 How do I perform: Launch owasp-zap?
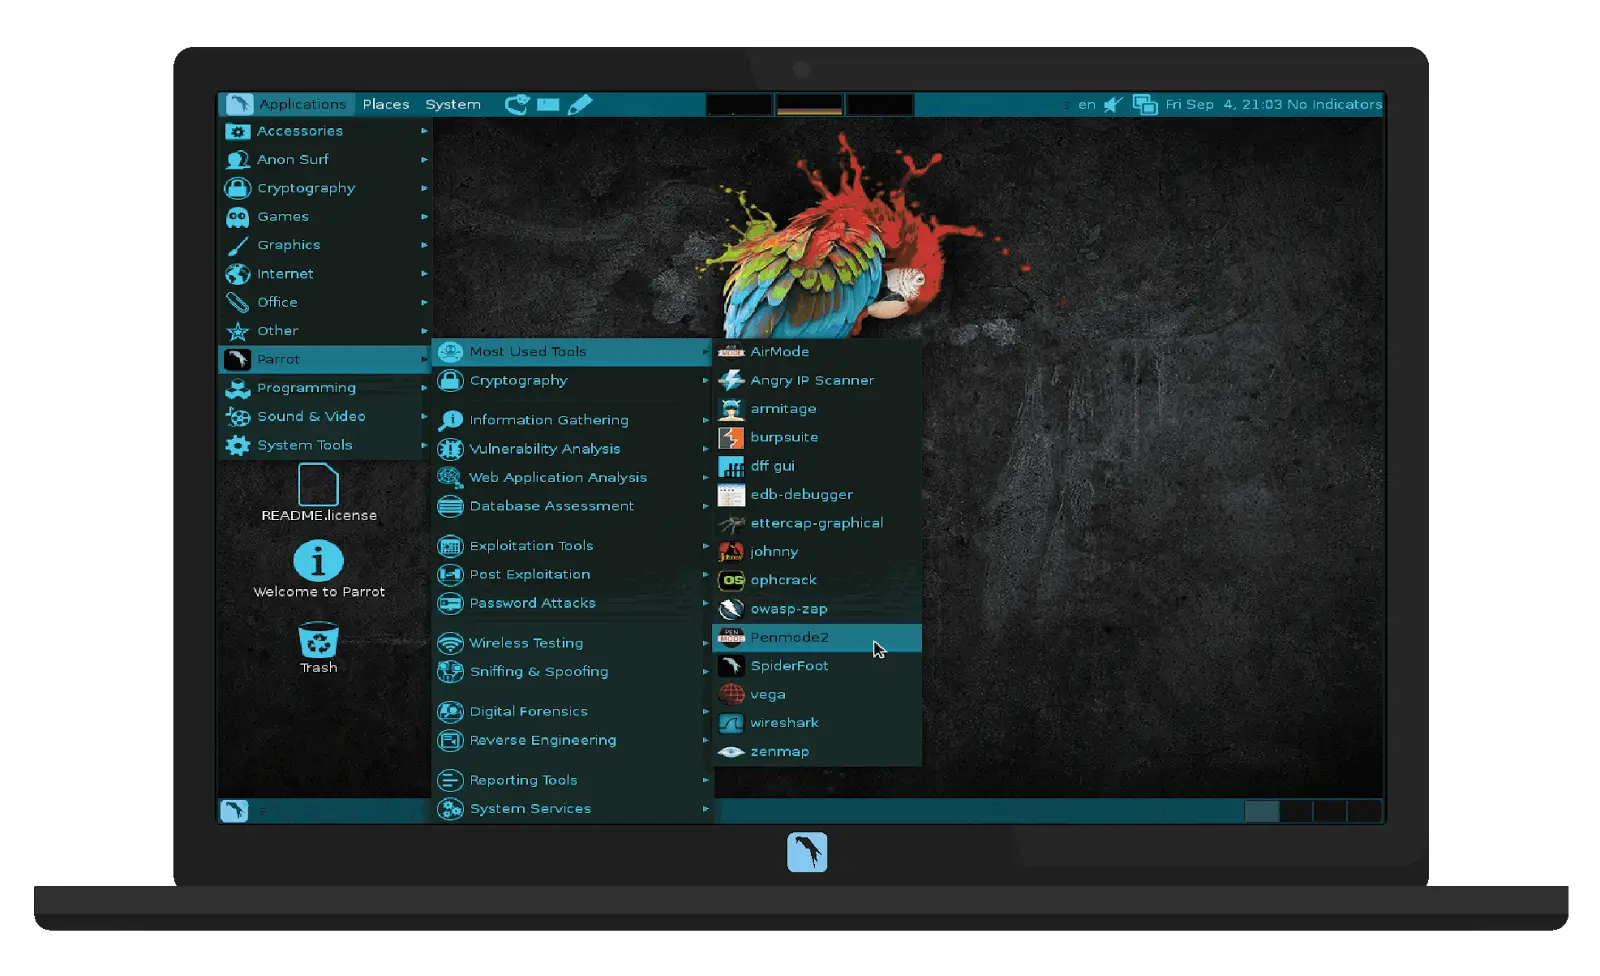coord(817,609)
